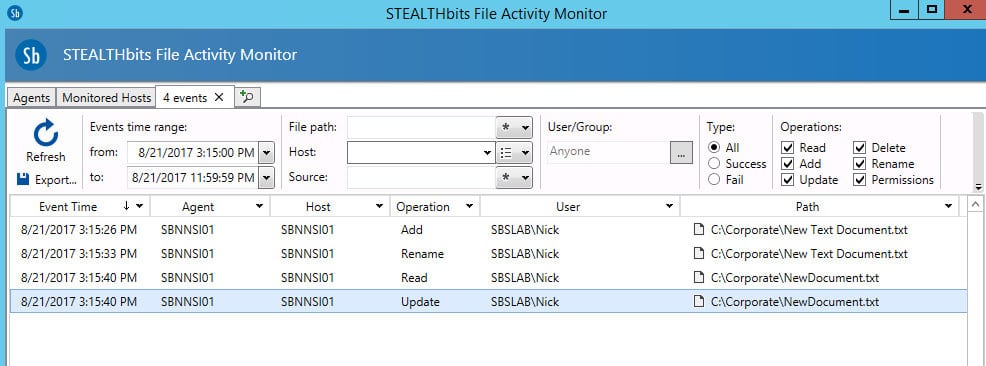Open Host column filter dropdown
The height and width of the screenshot is (366, 986).
point(379,206)
